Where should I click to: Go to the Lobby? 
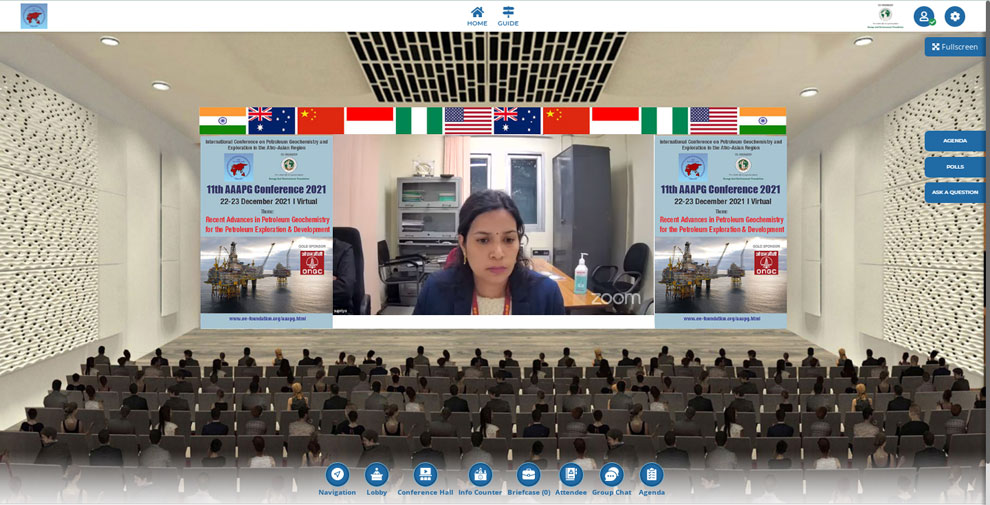(377, 480)
